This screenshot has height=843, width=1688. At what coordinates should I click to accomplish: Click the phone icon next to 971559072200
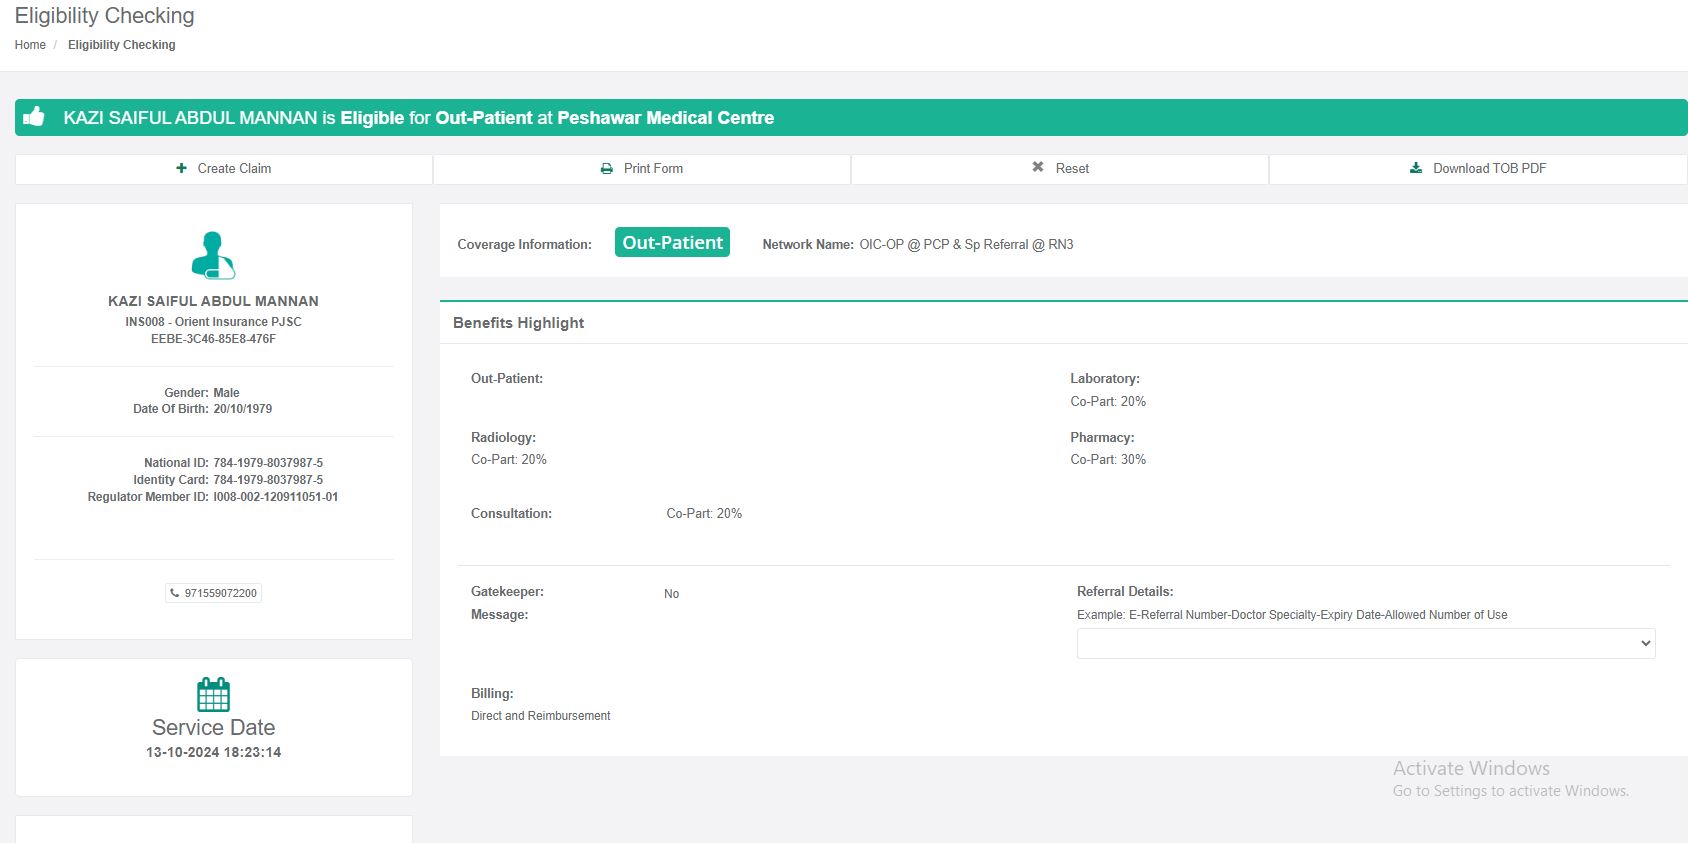pyautogui.click(x=175, y=593)
